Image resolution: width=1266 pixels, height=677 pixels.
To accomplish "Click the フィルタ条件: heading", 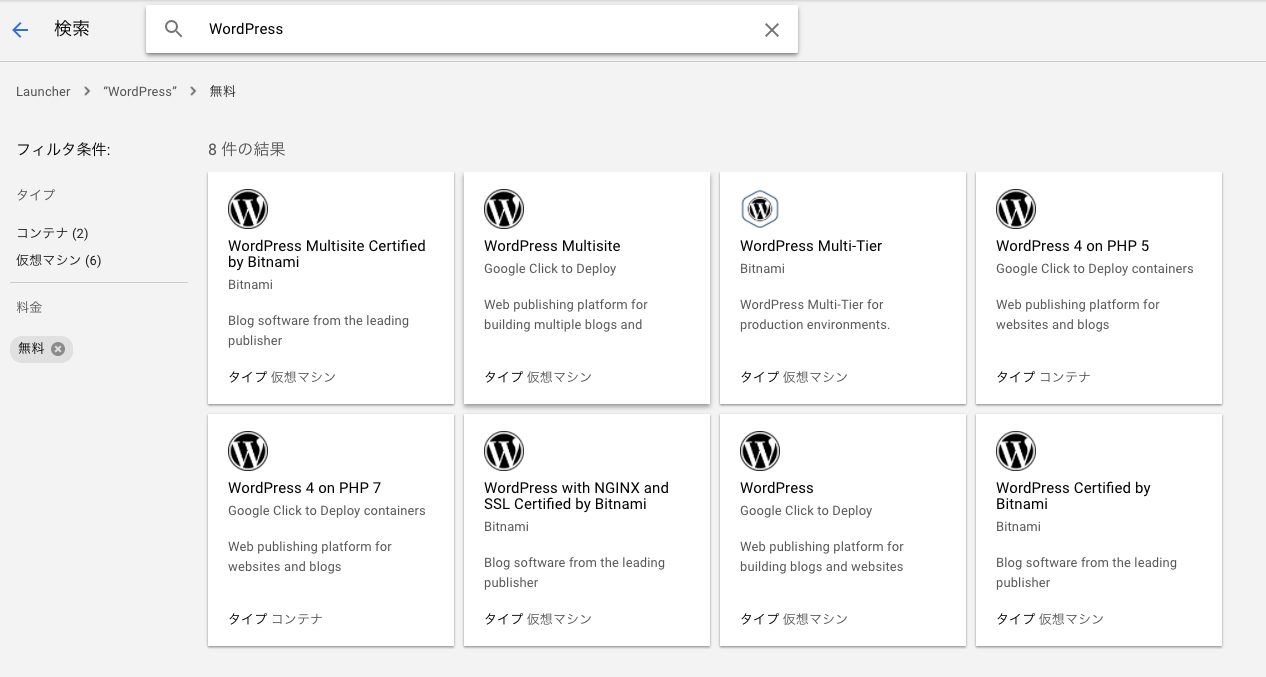I will click(x=63, y=149).
